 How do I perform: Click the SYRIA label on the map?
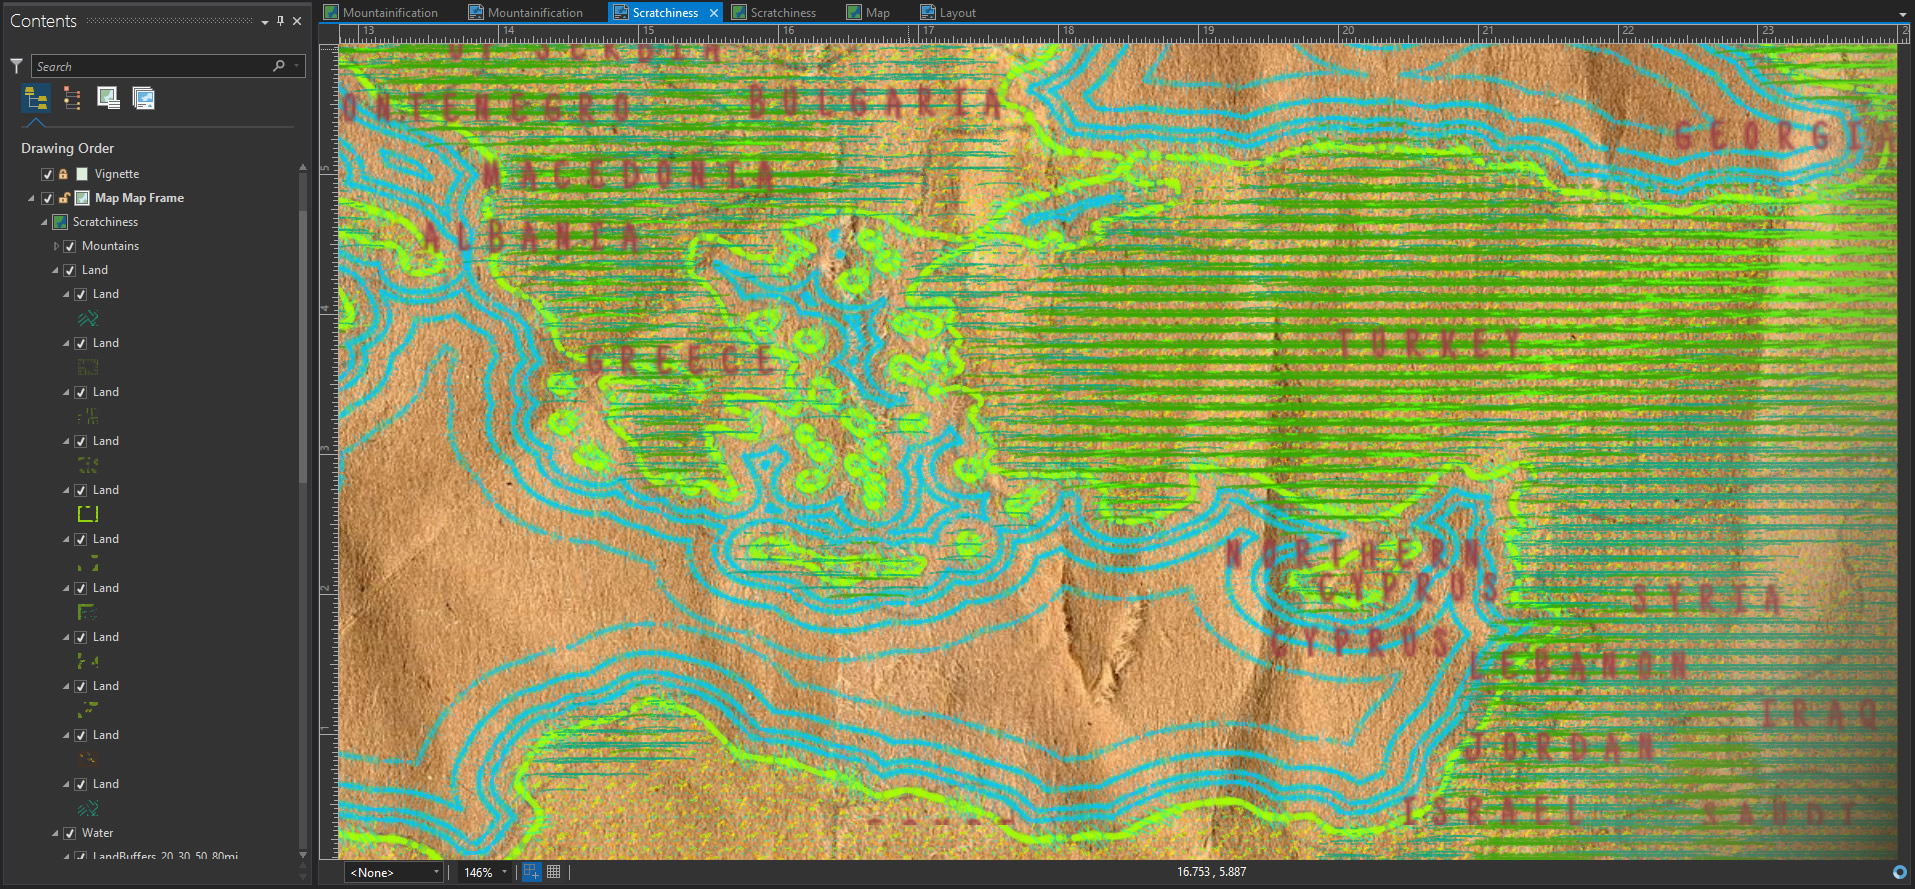pos(1707,599)
